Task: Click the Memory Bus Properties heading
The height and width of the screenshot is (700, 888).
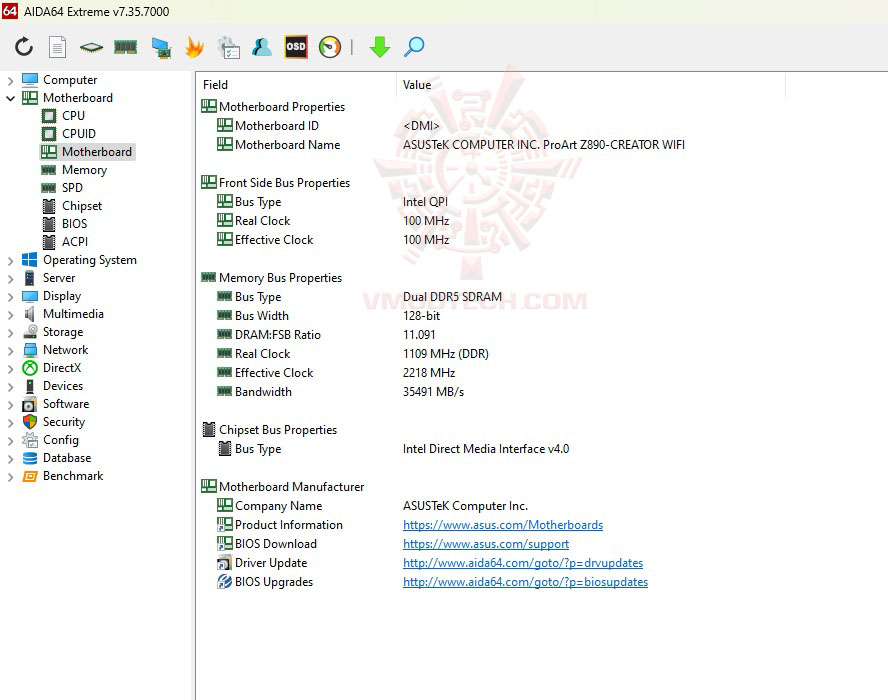Action: tap(280, 278)
